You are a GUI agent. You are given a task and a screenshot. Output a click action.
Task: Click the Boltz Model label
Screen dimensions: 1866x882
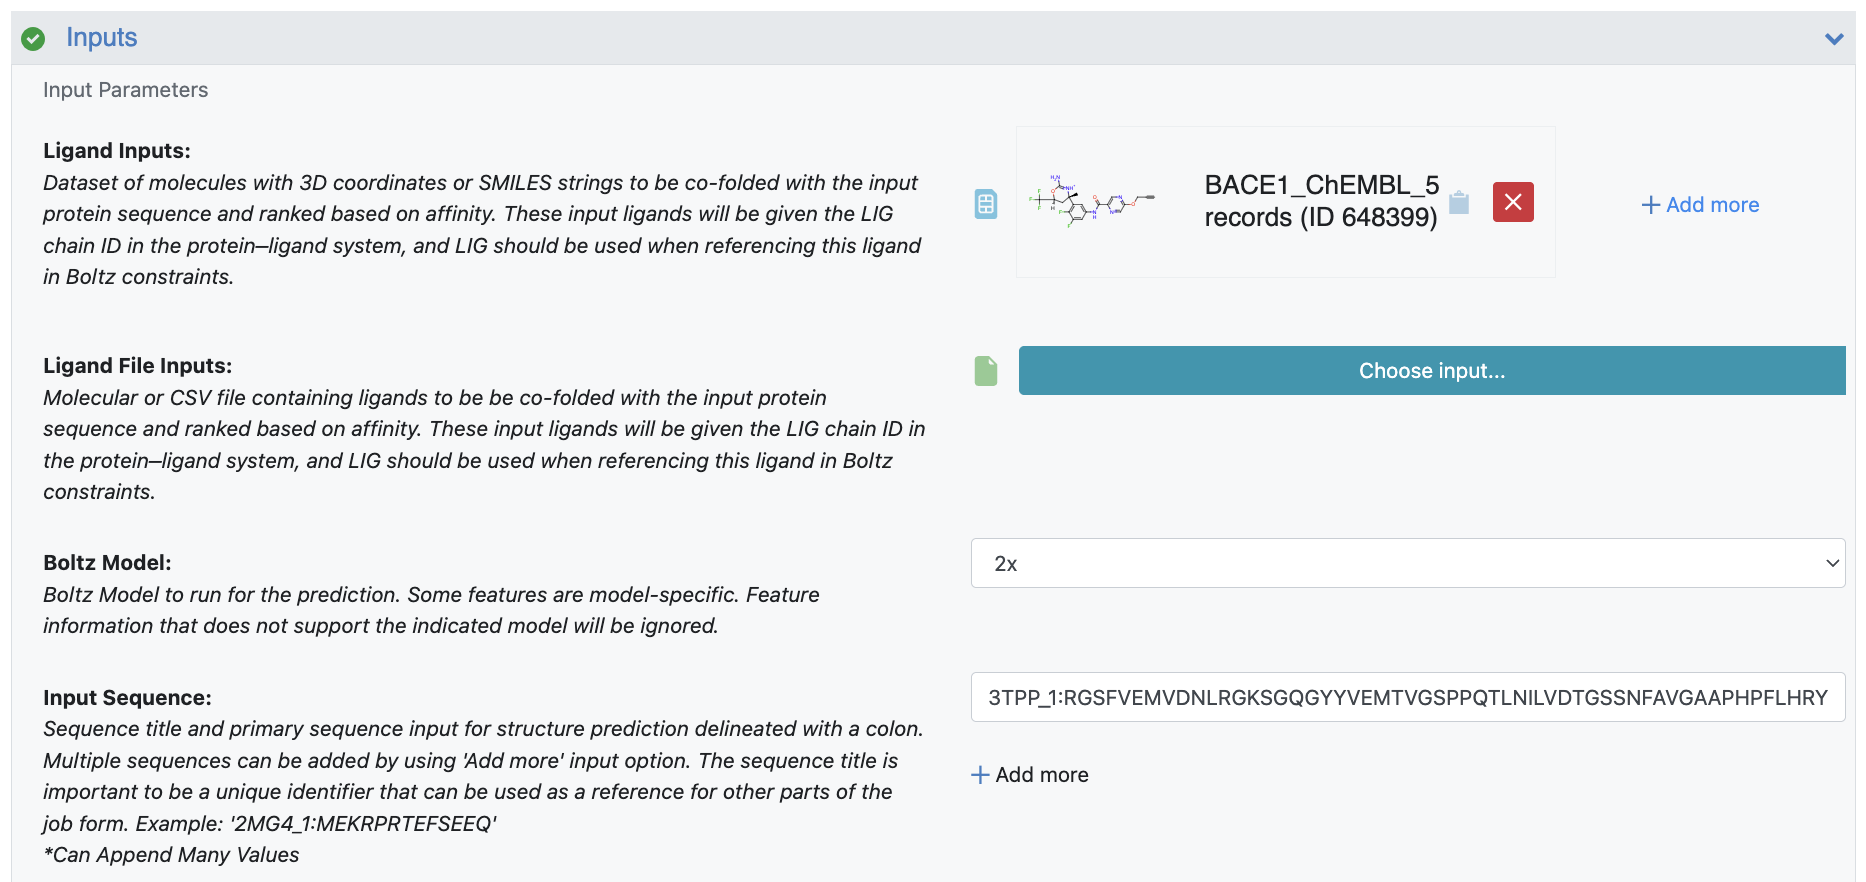click(107, 563)
